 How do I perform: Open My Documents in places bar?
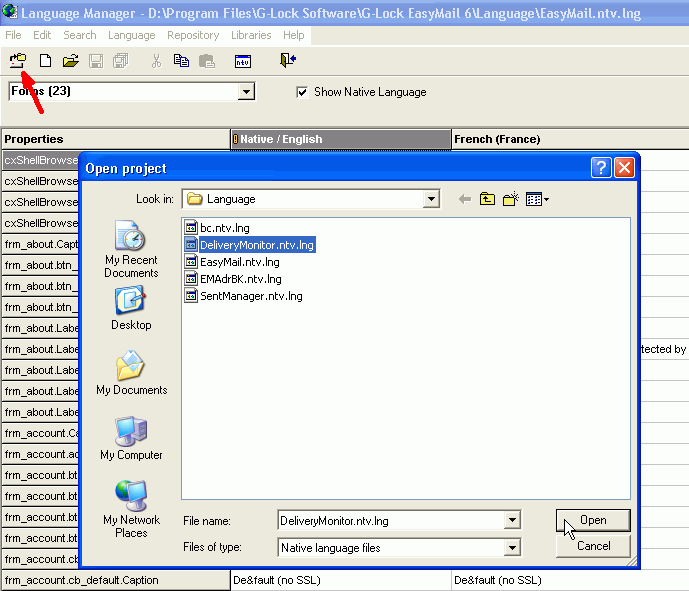131,373
